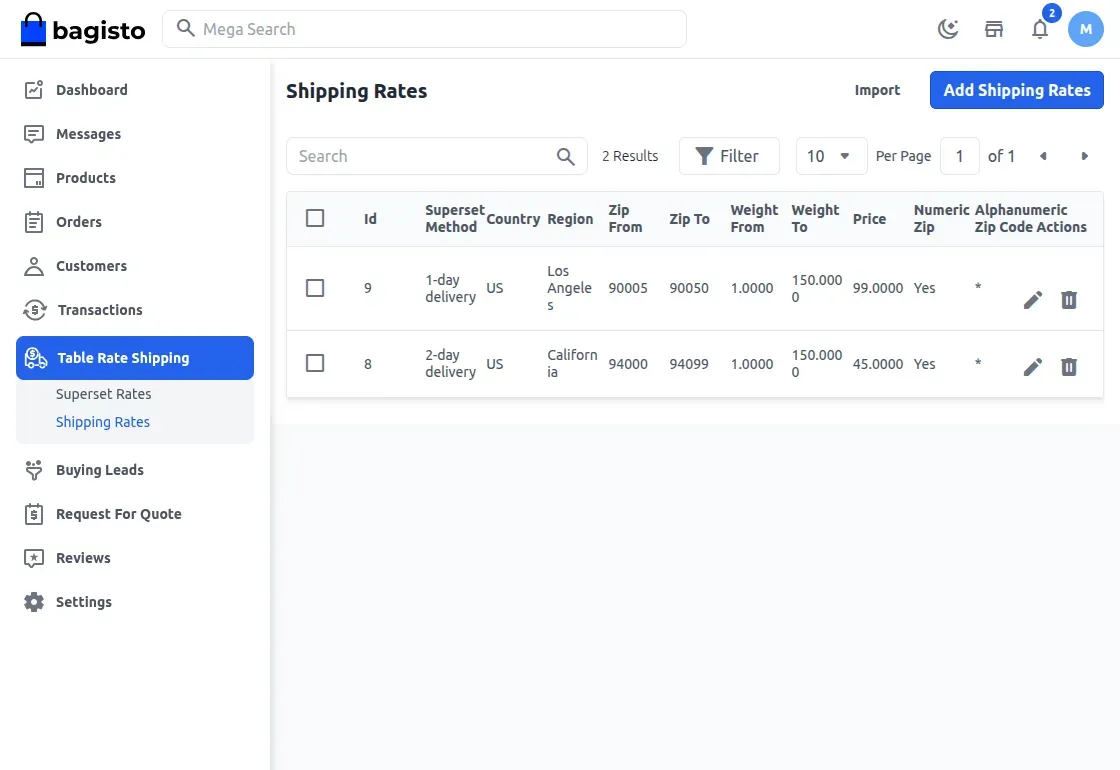The width and height of the screenshot is (1120, 770).
Task: Expand the Orders section
Action: pyautogui.click(x=81, y=221)
